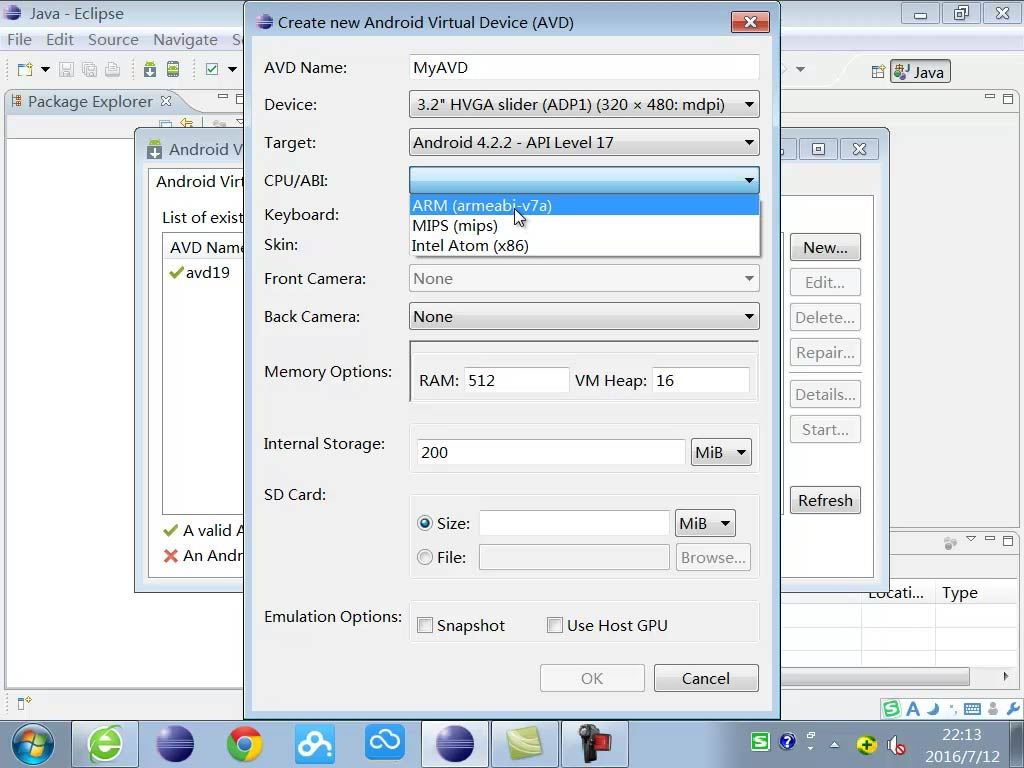Minimize the Package Explorer view

[x=223, y=97]
